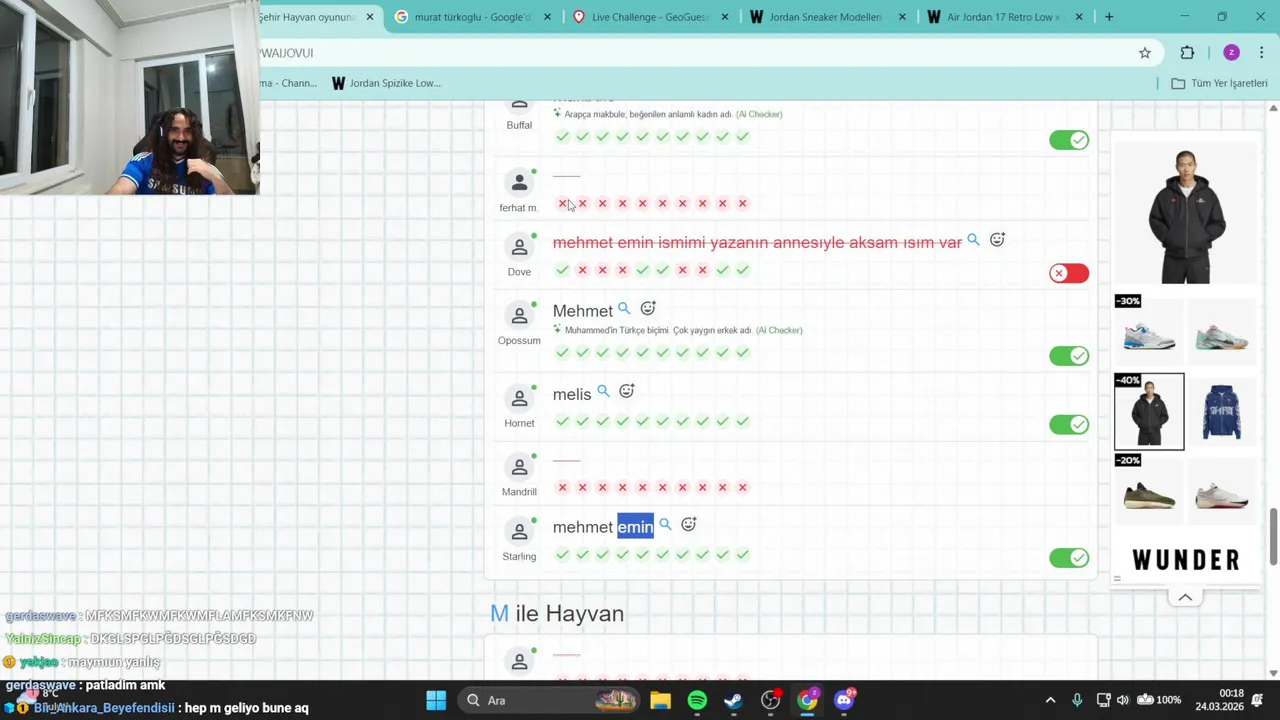Toggle Buffal's answer approval switch
The image size is (1280, 720).
1069,140
